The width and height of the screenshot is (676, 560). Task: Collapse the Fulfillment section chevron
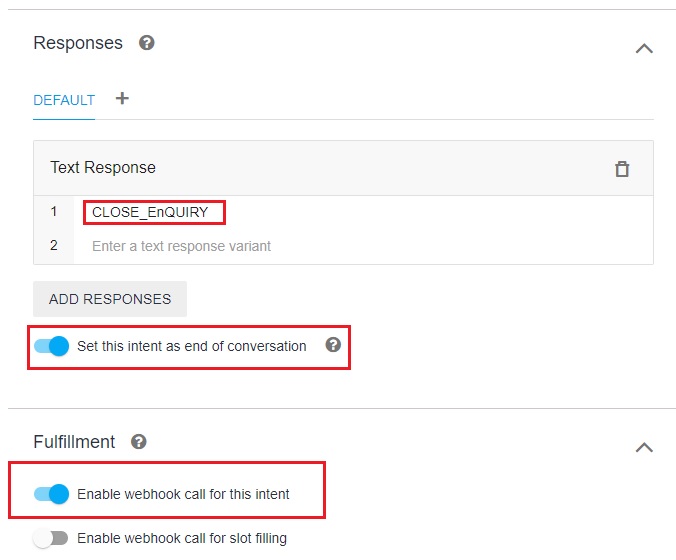pos(644,447)
